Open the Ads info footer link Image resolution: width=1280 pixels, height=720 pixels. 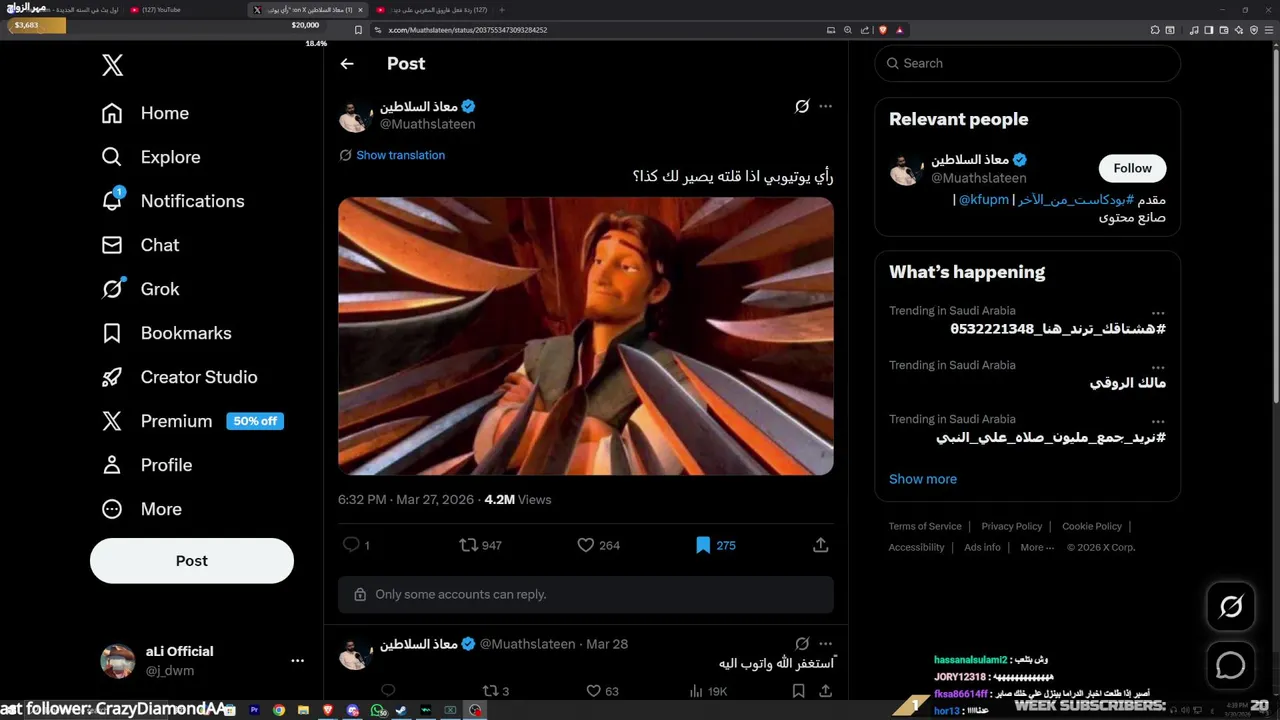click(982, 547)
